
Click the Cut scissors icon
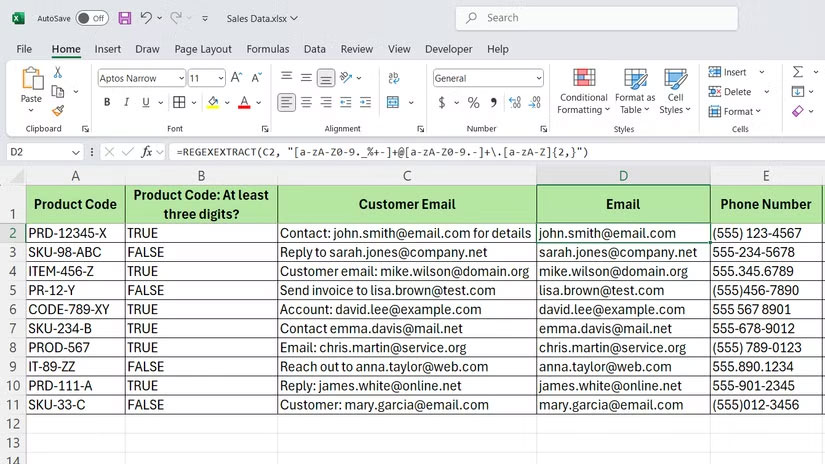point(58,72)
